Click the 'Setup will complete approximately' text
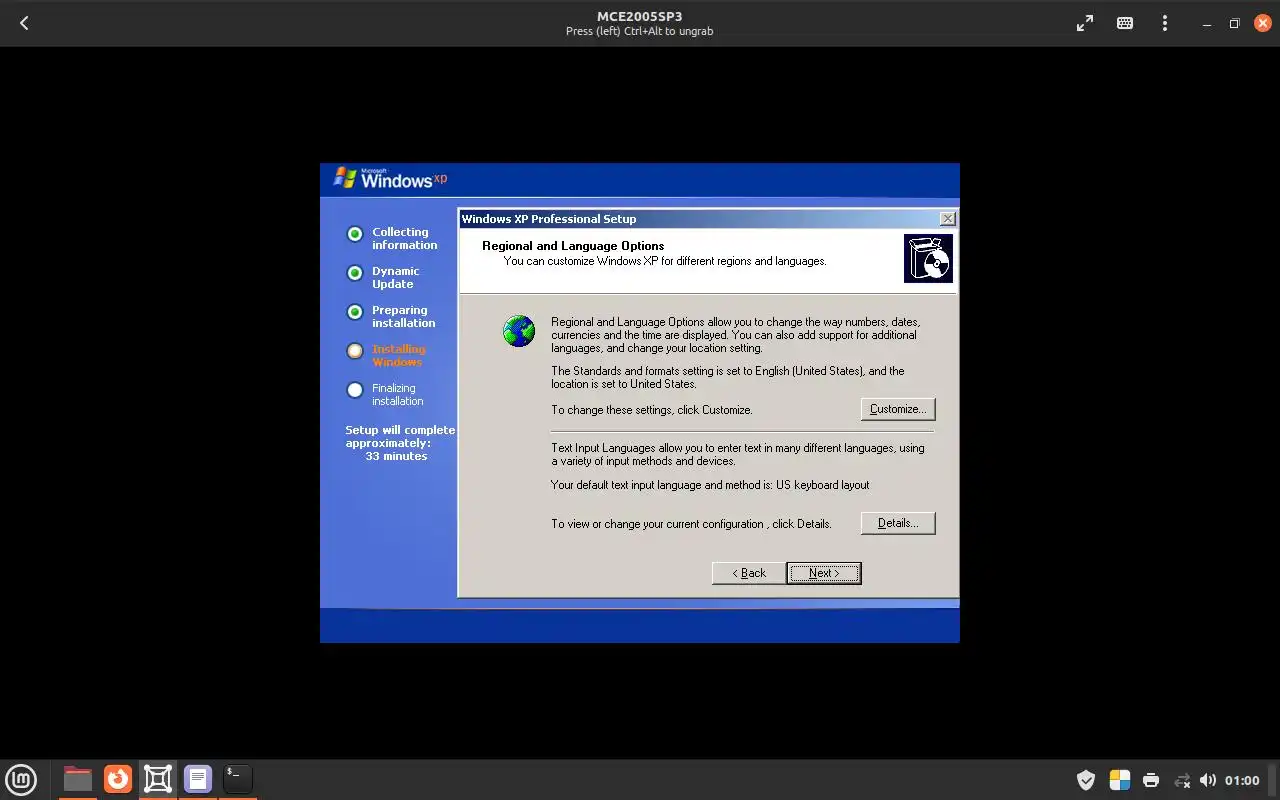The width and height of the screenshot is (1280, 800). 400,436
